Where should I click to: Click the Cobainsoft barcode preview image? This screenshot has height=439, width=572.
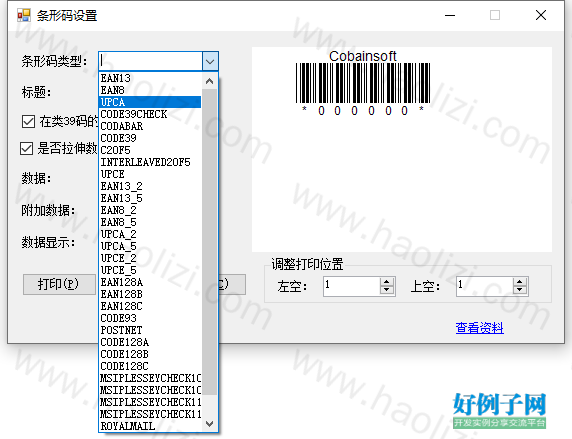tap(363, 82)
